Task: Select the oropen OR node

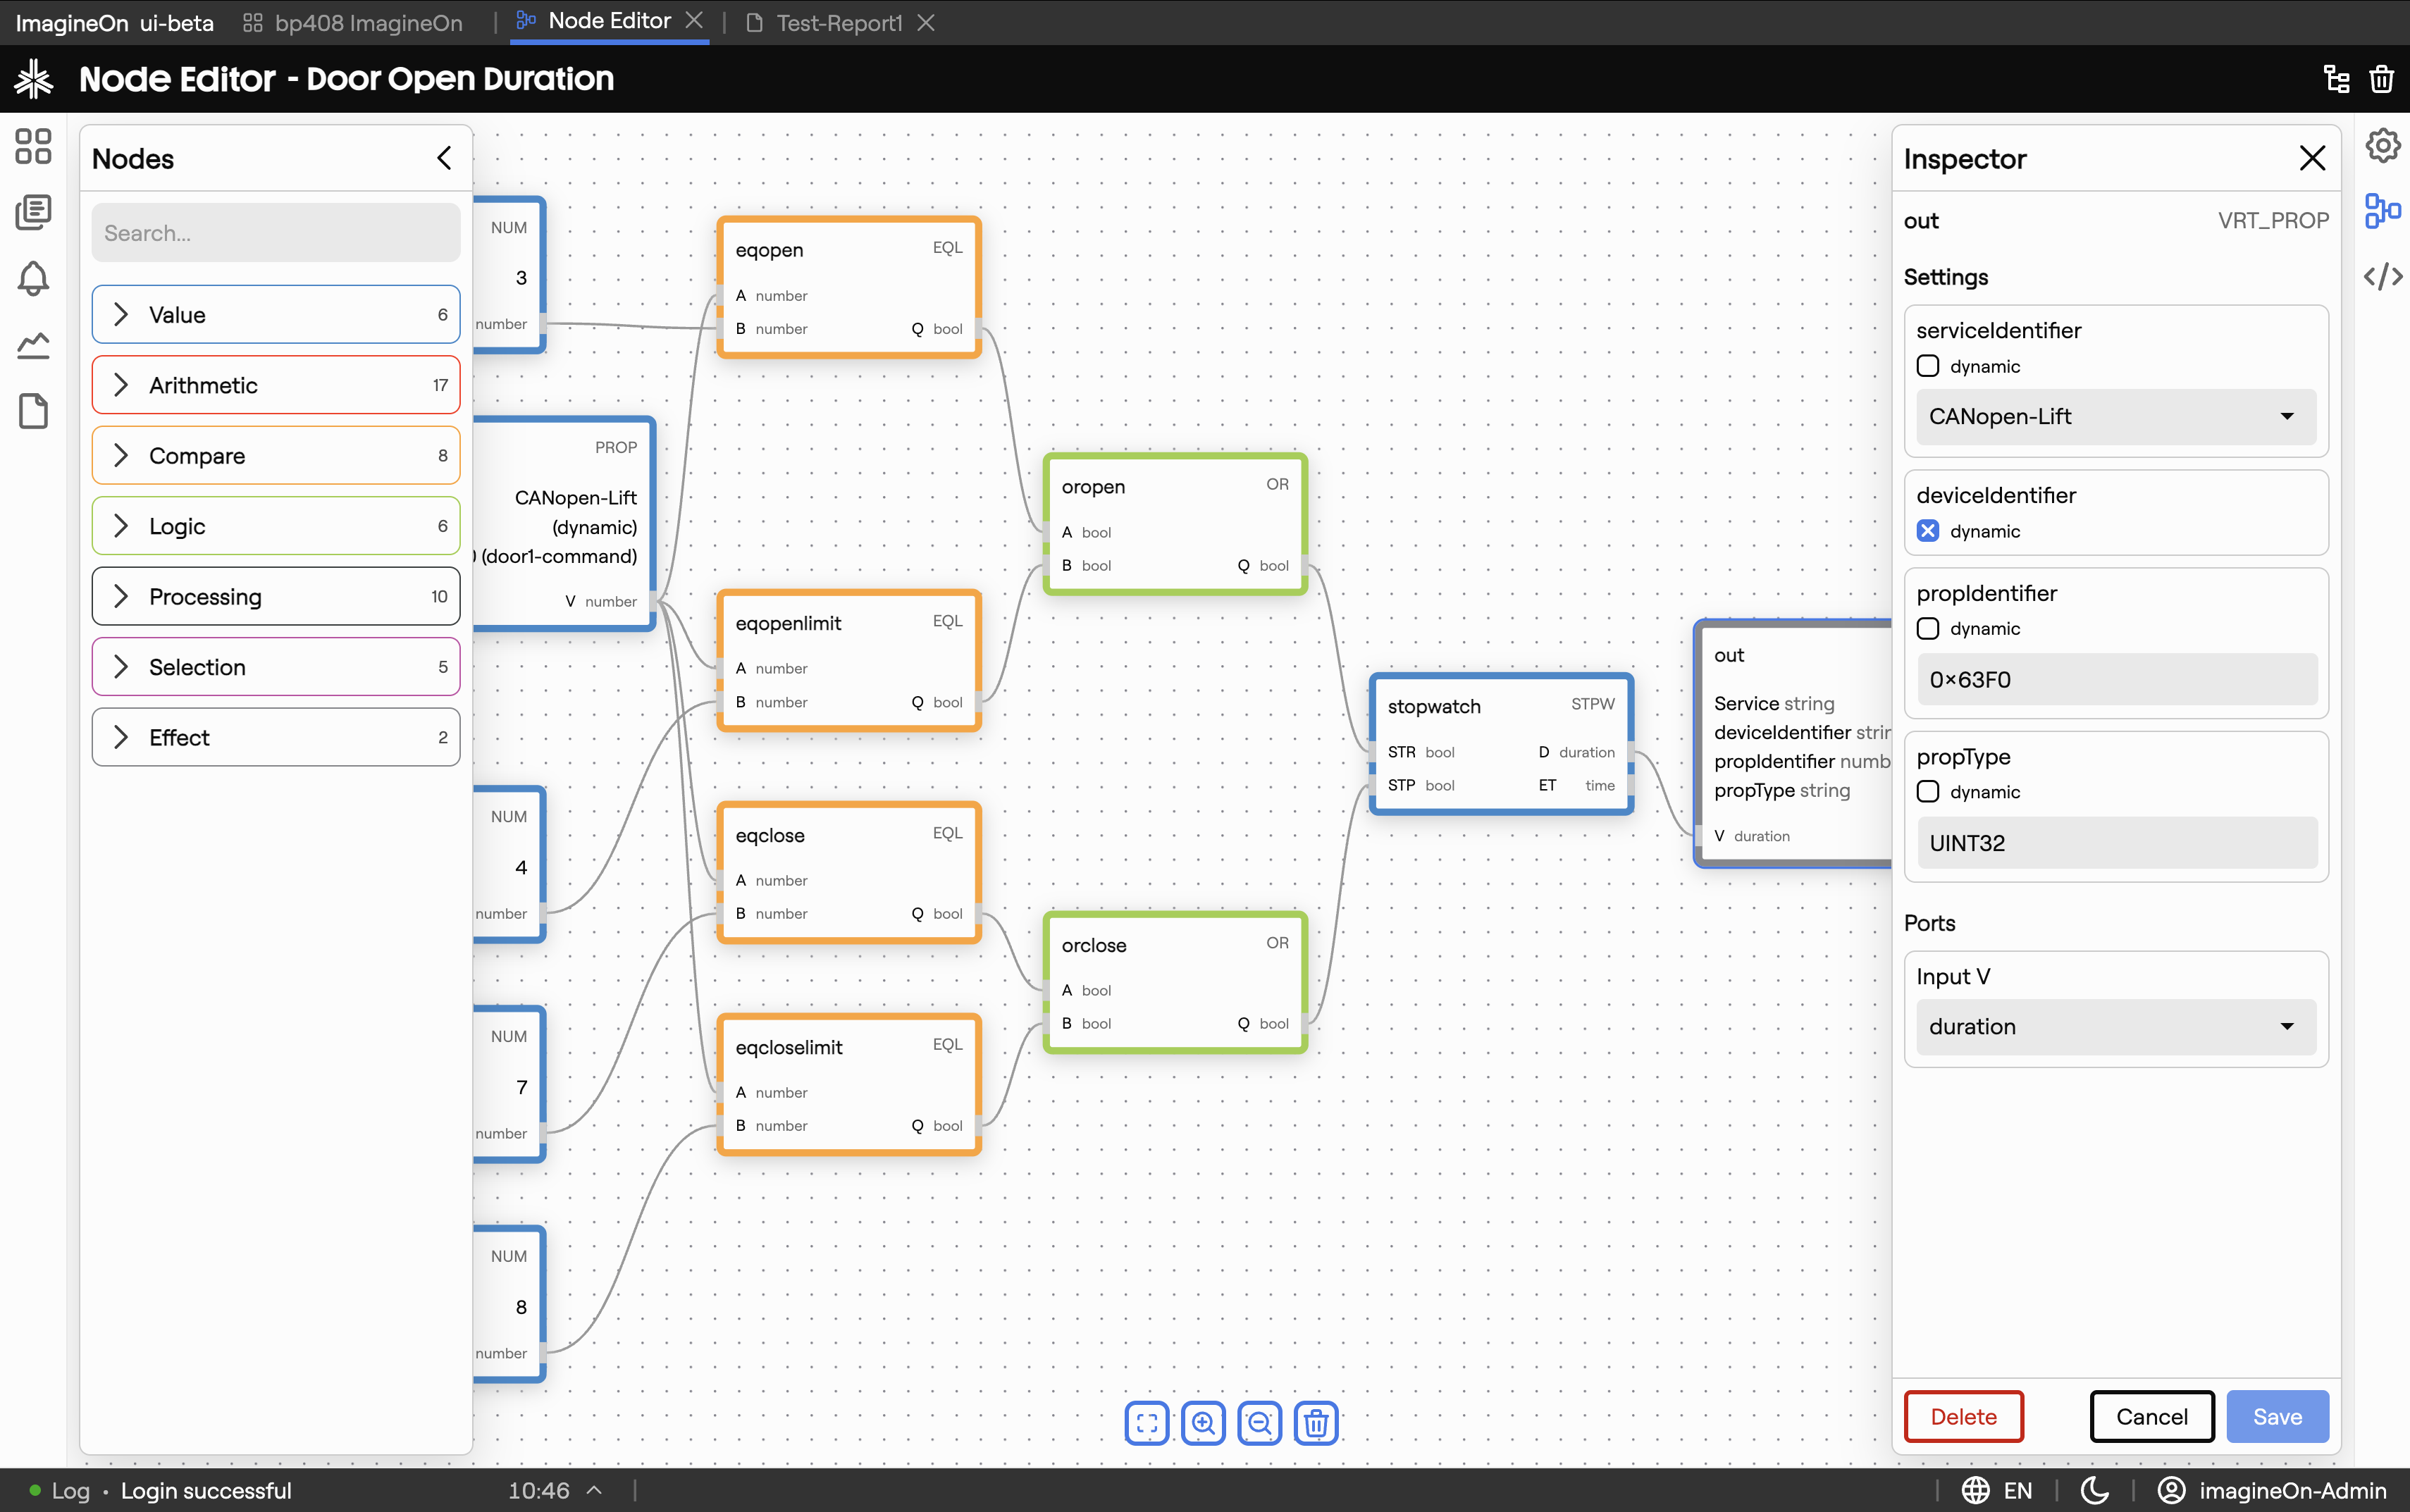Action: point(1175,524)
